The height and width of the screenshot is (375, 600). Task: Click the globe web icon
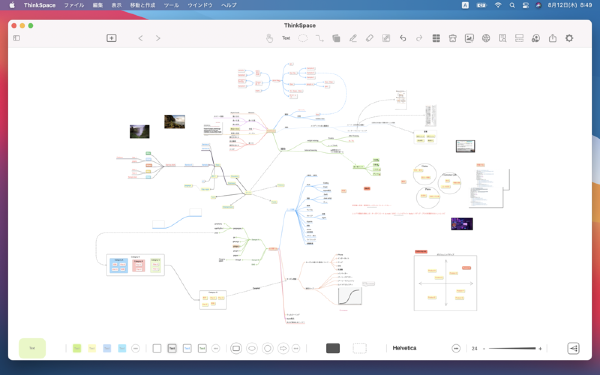pos(486,38)
